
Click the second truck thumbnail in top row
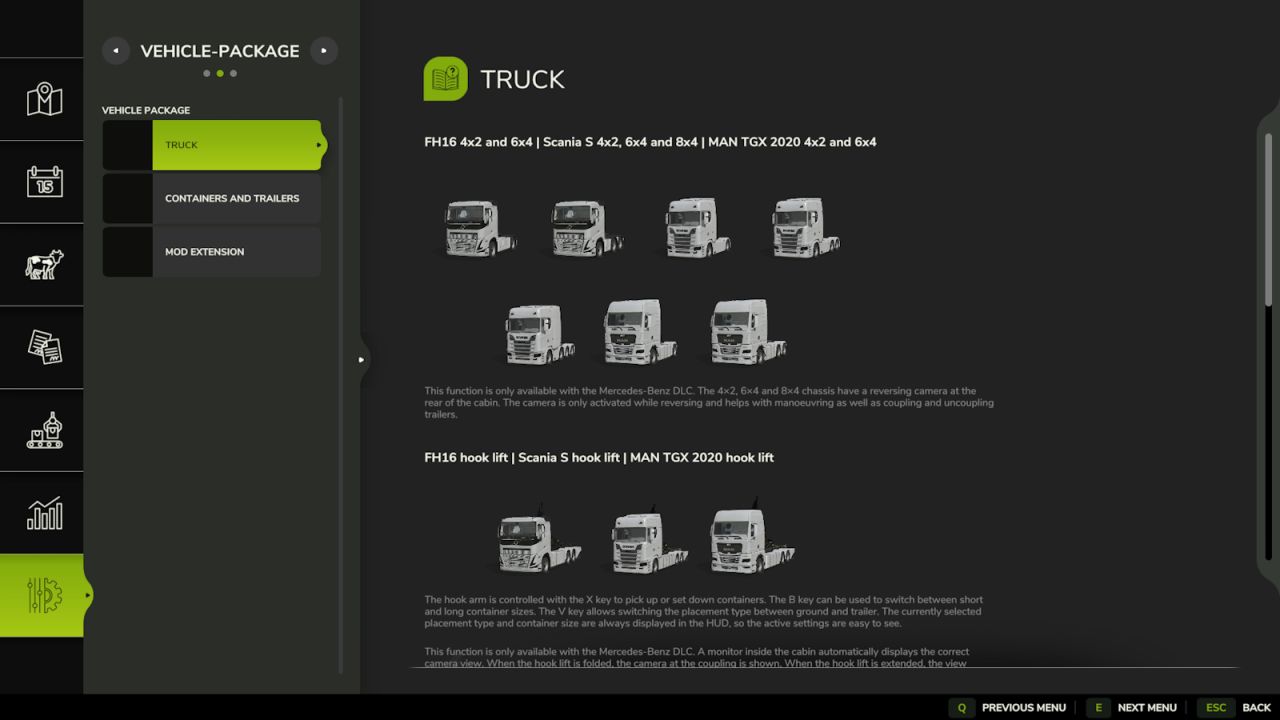(x=588, y=228)
